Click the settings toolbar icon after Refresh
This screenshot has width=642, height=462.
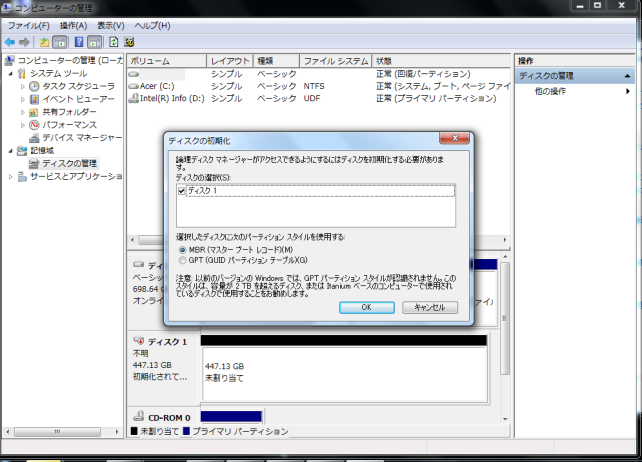coord(129,42)
